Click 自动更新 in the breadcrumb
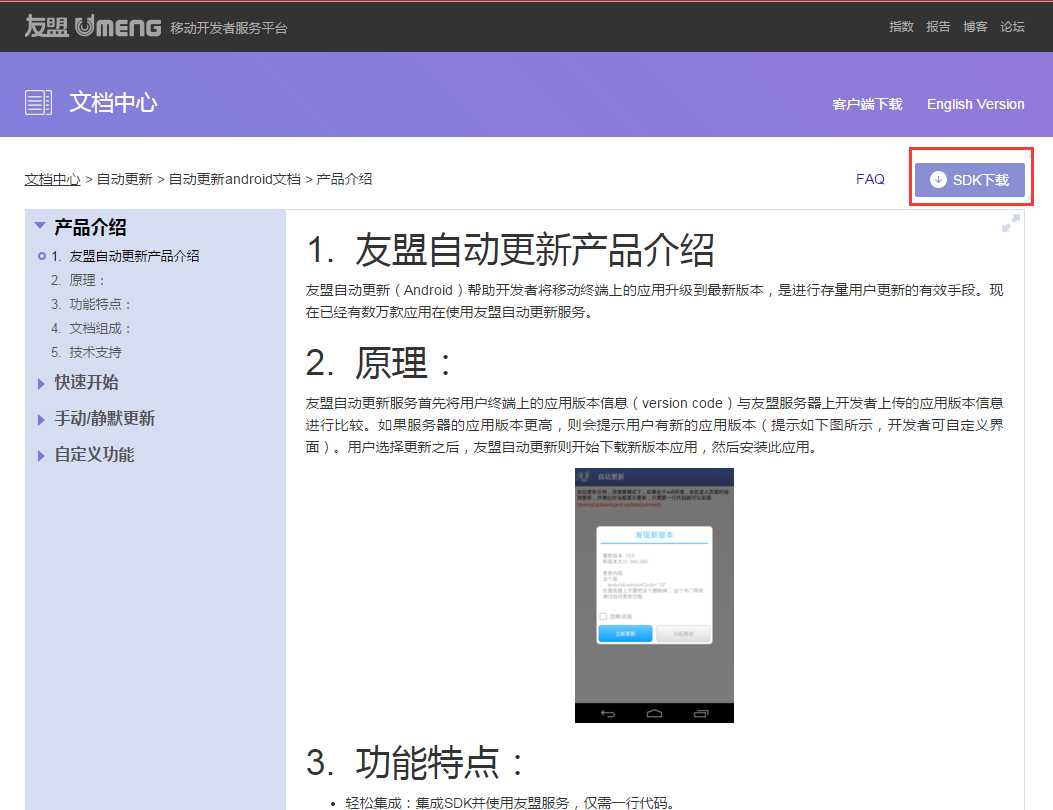 pyautogui.click(x=125, y=179)
